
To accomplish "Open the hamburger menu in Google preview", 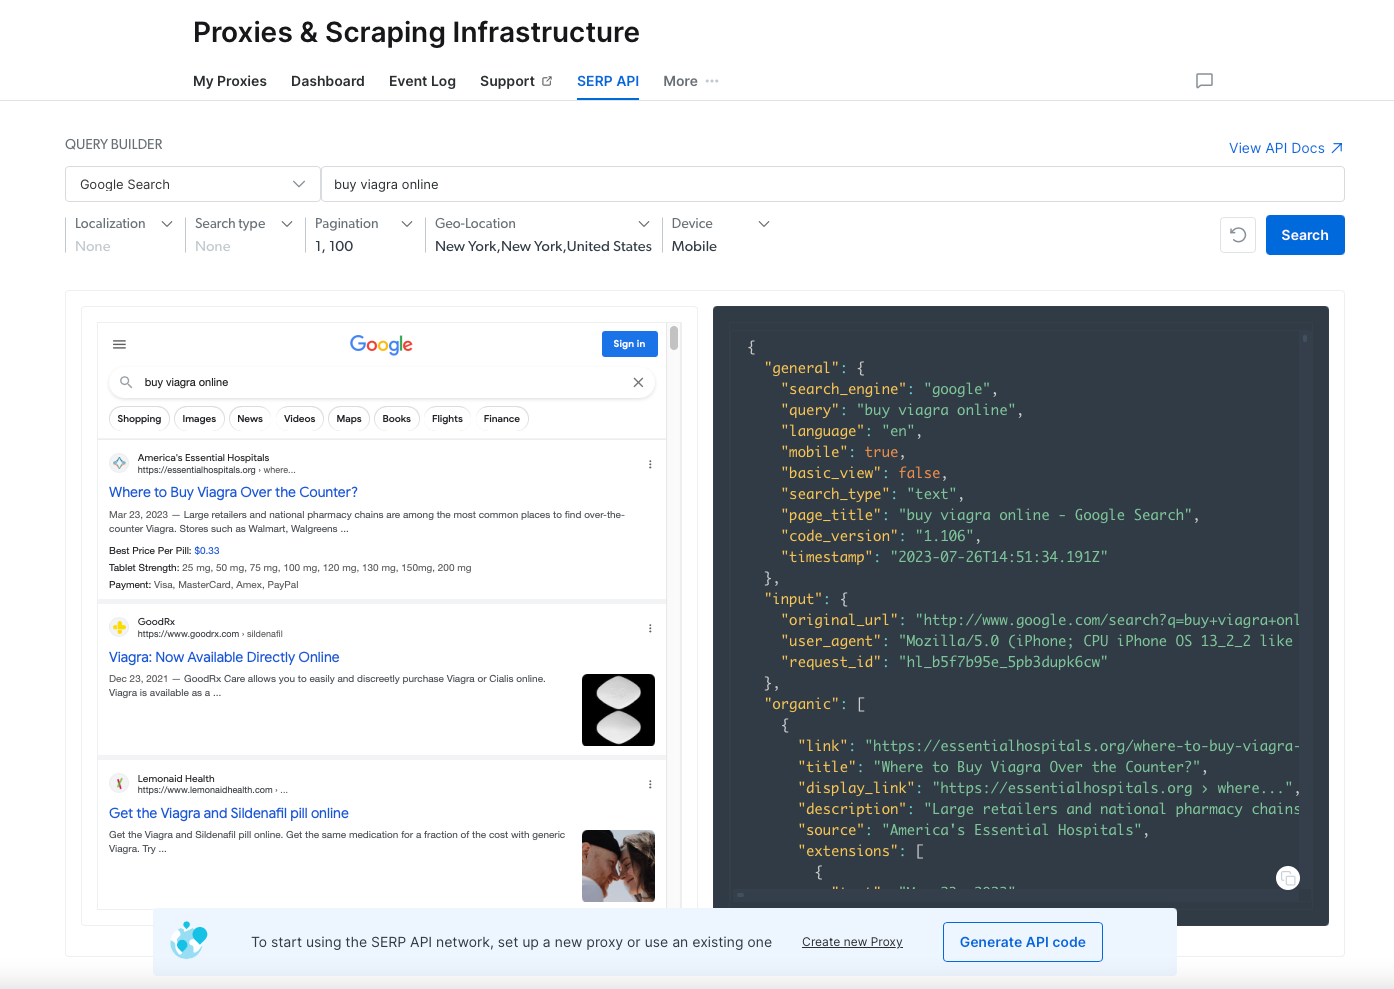I will [119, 344].
